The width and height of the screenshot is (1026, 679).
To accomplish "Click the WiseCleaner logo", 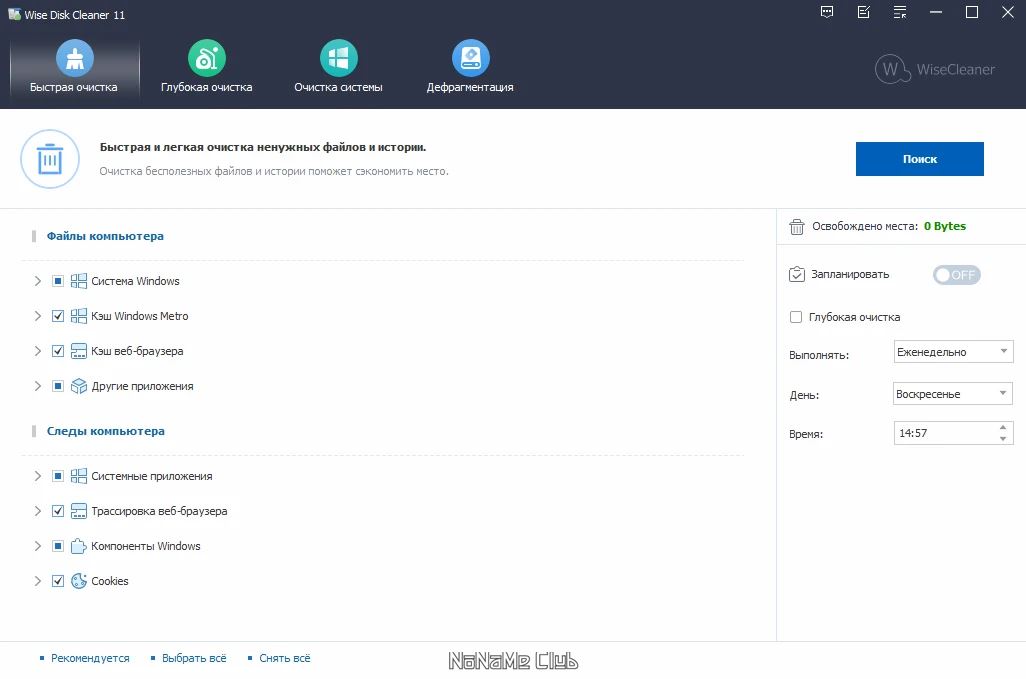I will point(935,69).
